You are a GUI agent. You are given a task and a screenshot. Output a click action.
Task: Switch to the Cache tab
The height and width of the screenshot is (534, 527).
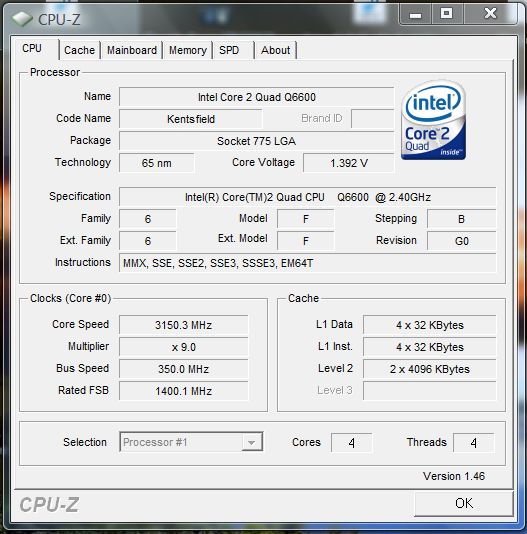pyautogui.click(x=79, y=50)
